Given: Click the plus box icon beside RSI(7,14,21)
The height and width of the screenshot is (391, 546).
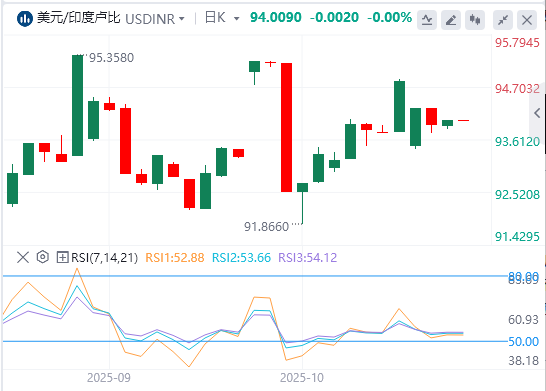Looking at the screenshot, I should [x=62, y=258].
